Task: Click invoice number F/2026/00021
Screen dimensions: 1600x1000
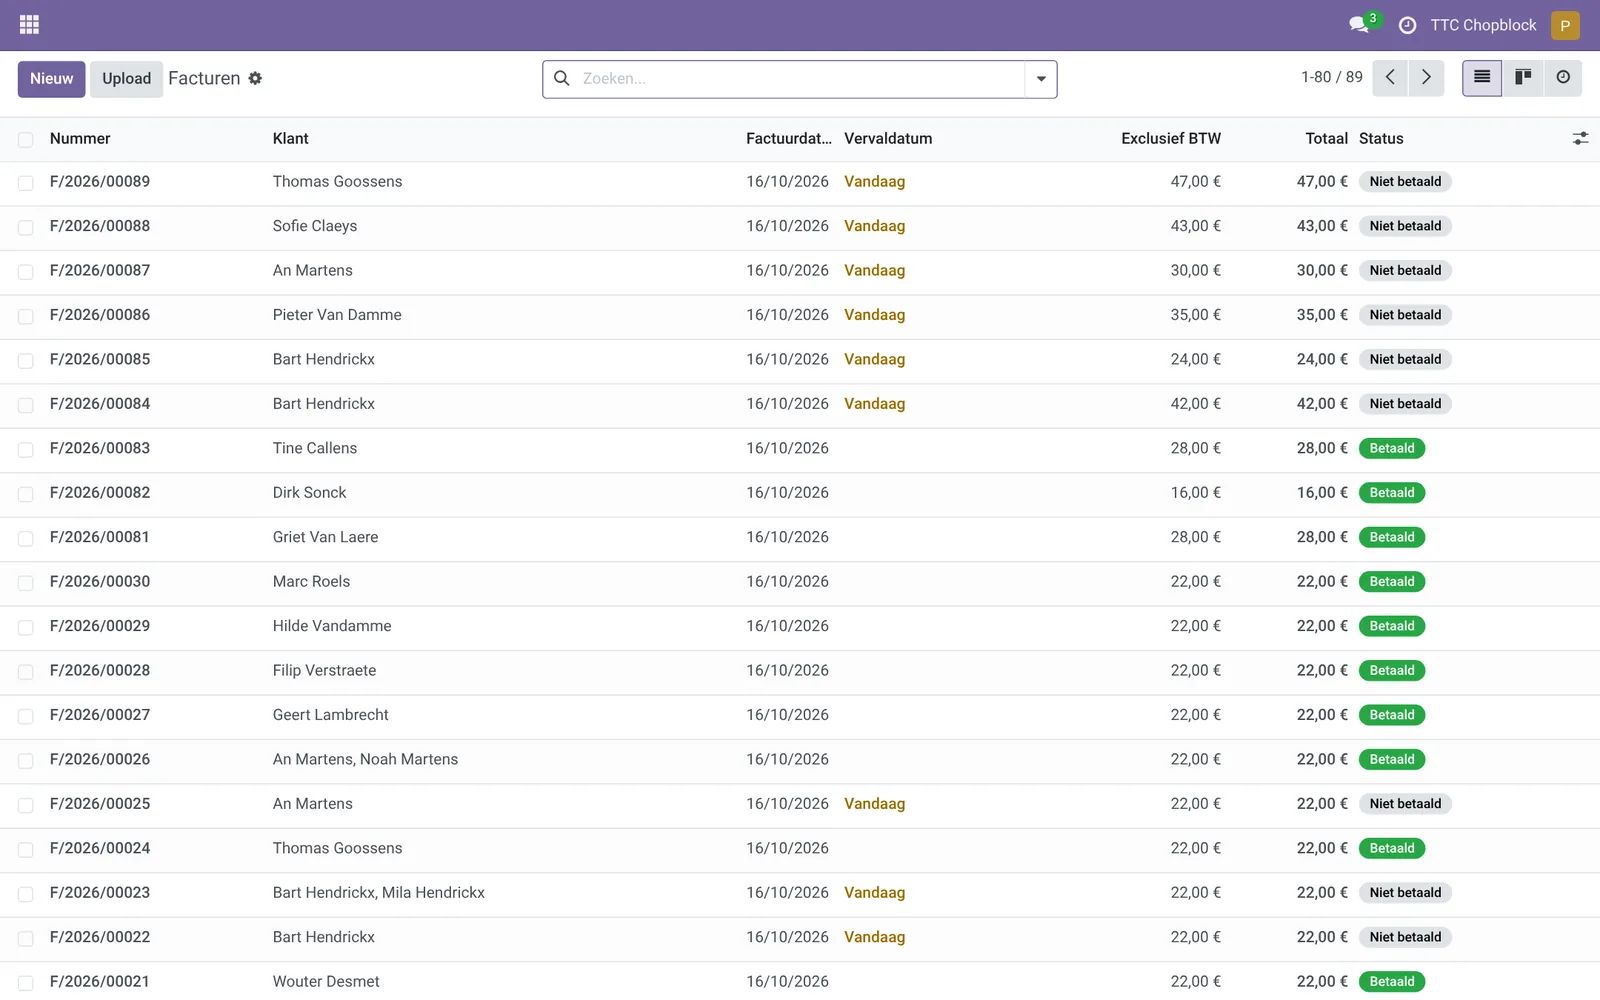Action: [x=100, y=981]
